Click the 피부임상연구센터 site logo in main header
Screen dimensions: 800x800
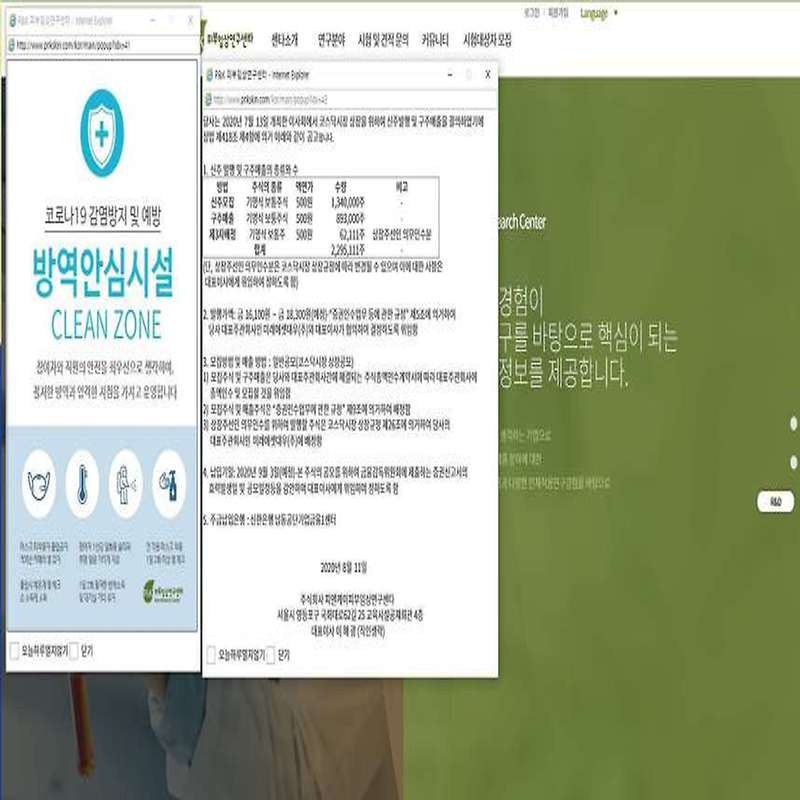(x=227, y=39)
